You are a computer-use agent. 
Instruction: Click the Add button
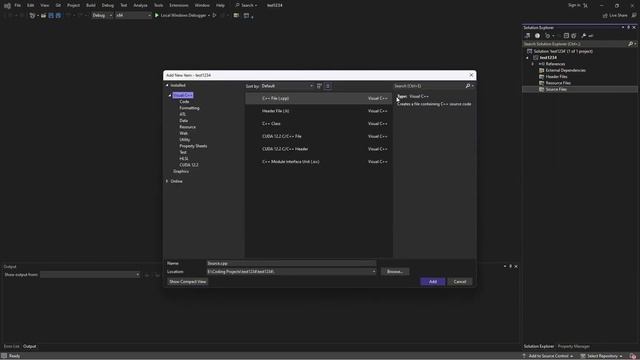pyautogui.click(x=433, y=282)
